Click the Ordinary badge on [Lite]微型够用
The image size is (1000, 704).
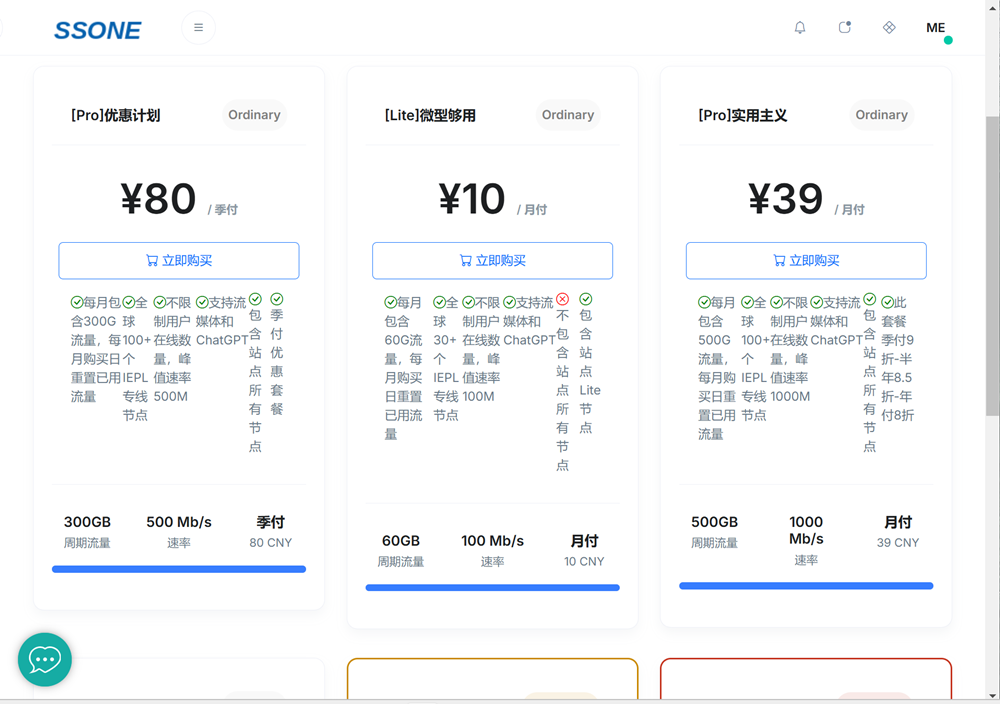(x=568, y=115)
